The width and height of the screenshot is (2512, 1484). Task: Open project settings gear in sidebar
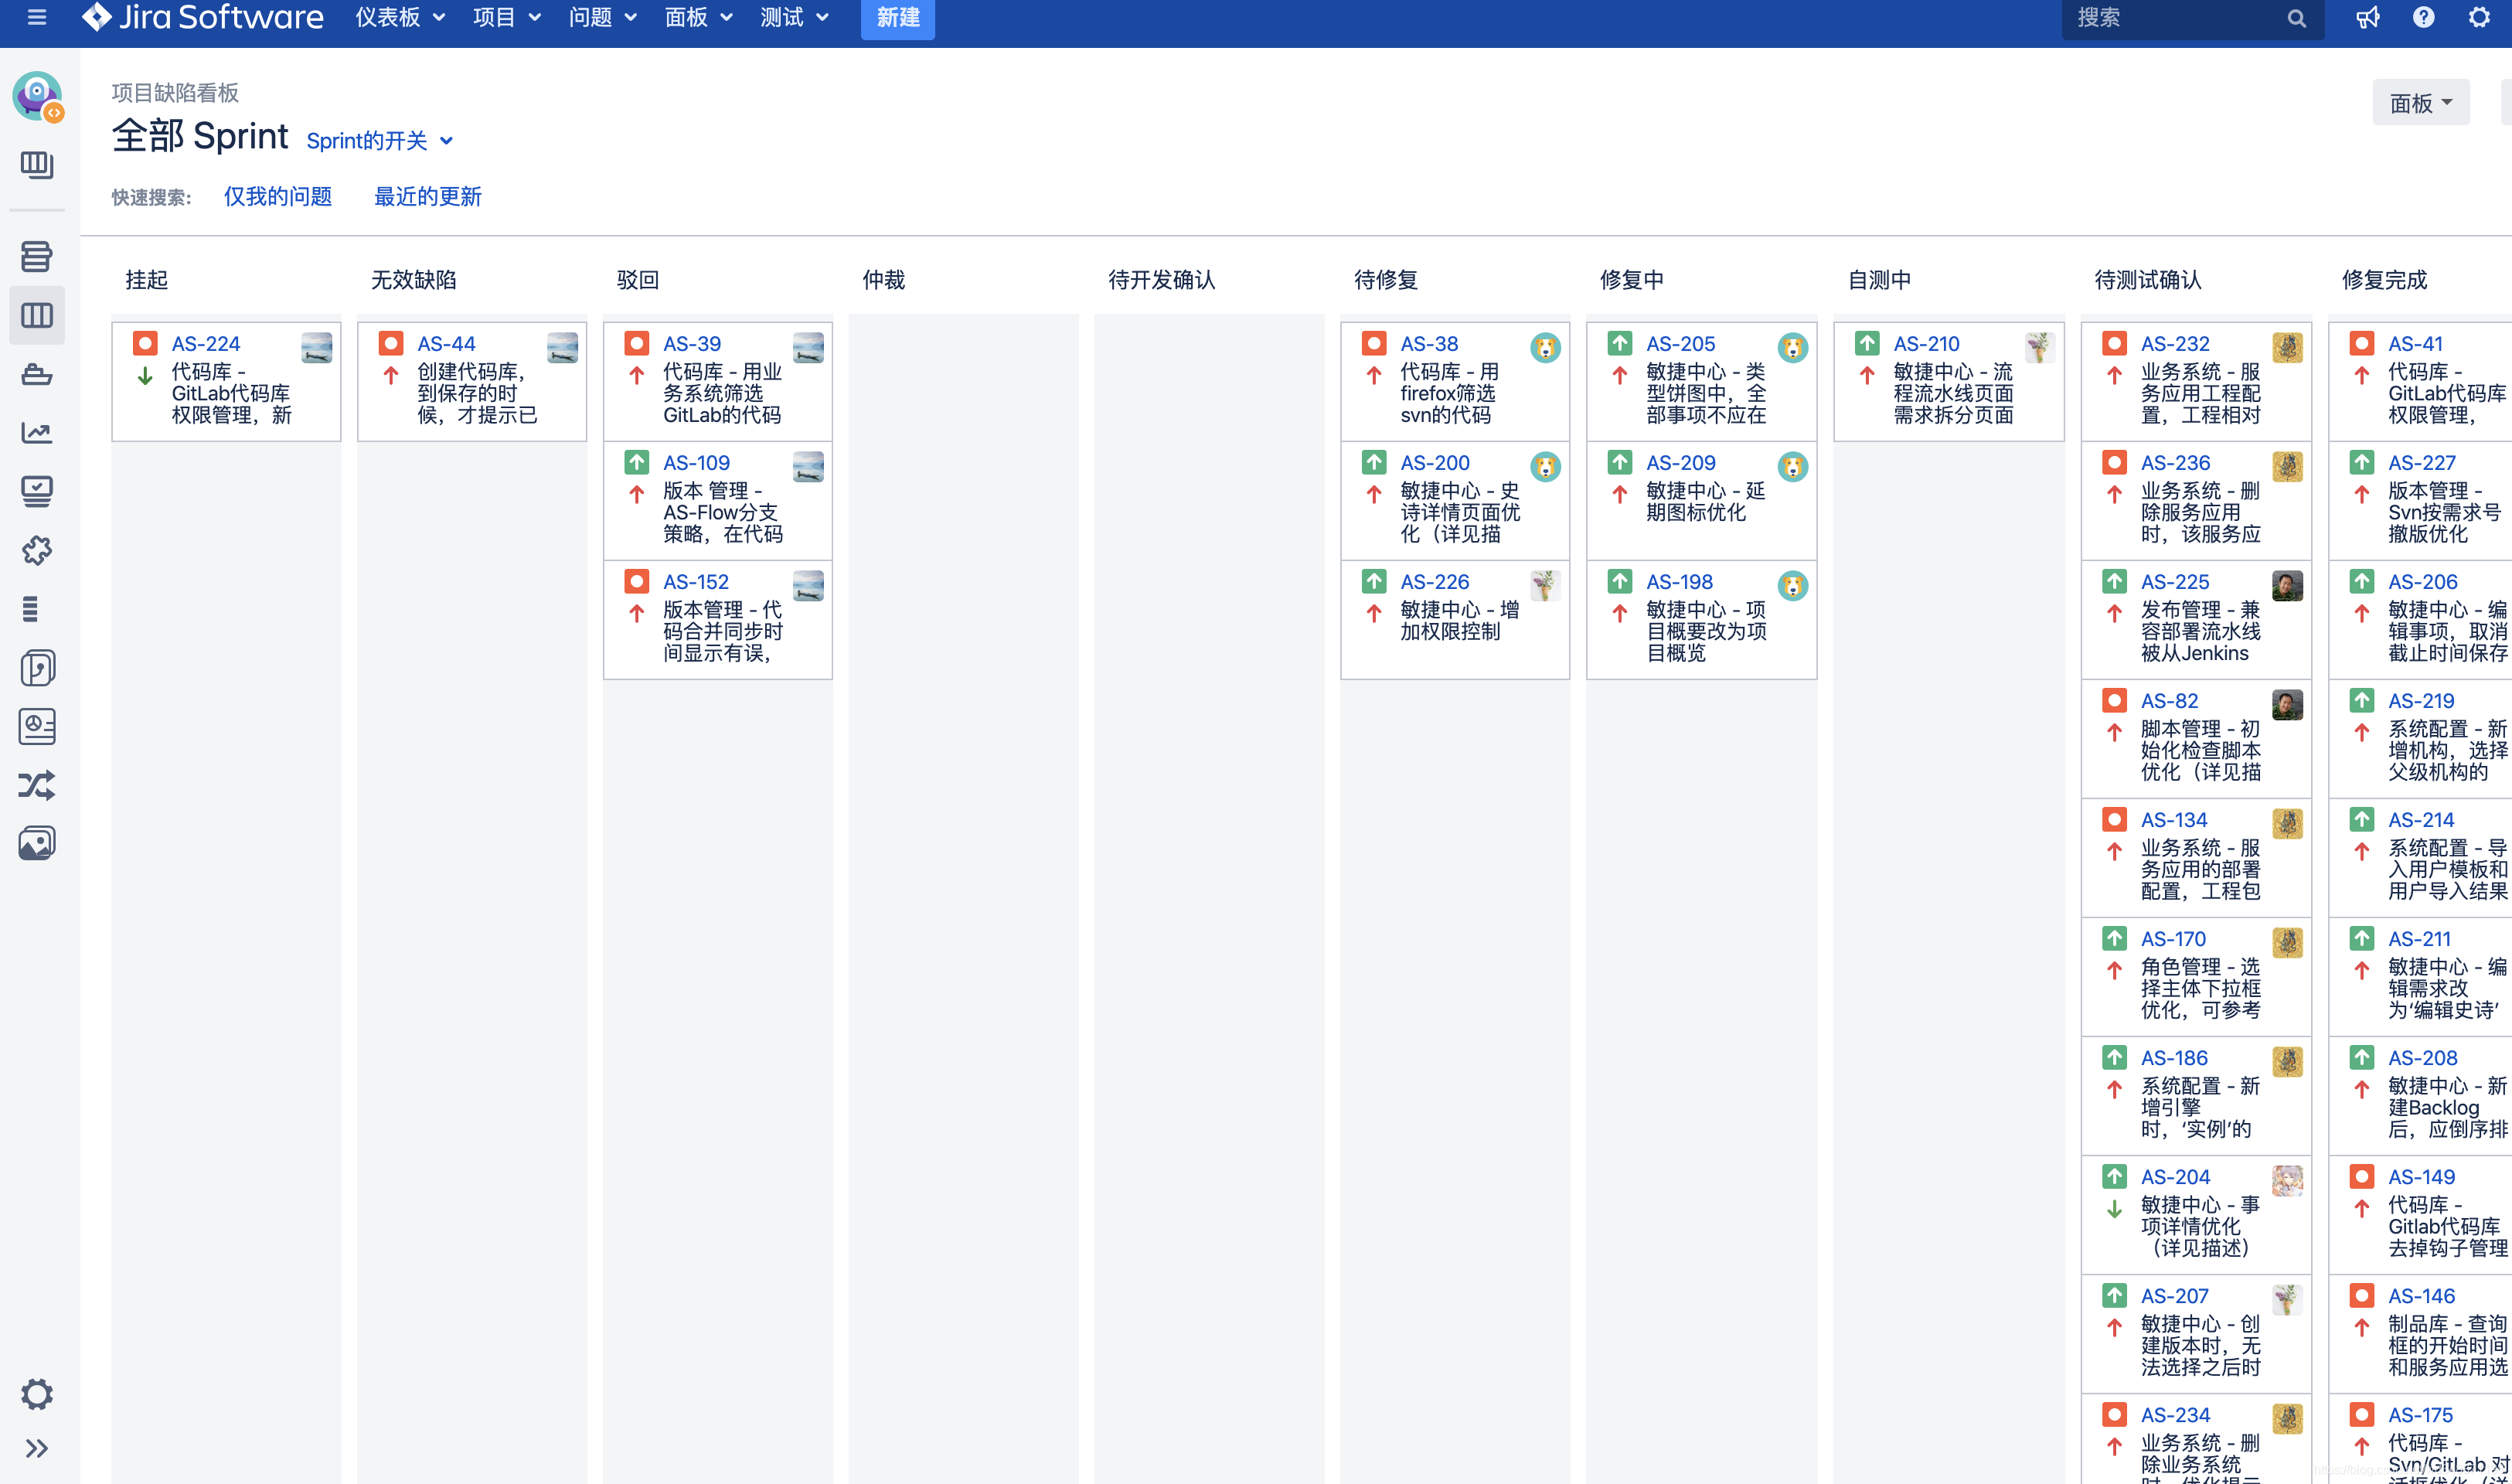pyautogui.click(x=37, y=1393)
